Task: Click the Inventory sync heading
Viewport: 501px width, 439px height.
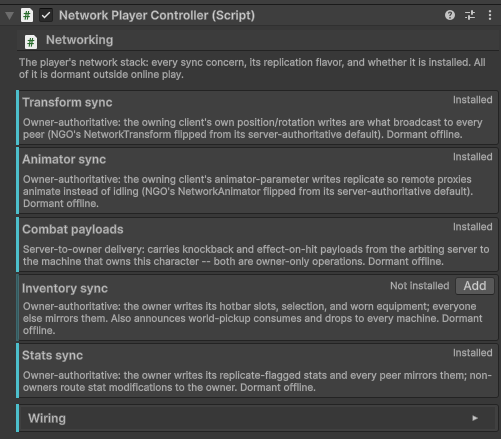Action: coord(65,288)
